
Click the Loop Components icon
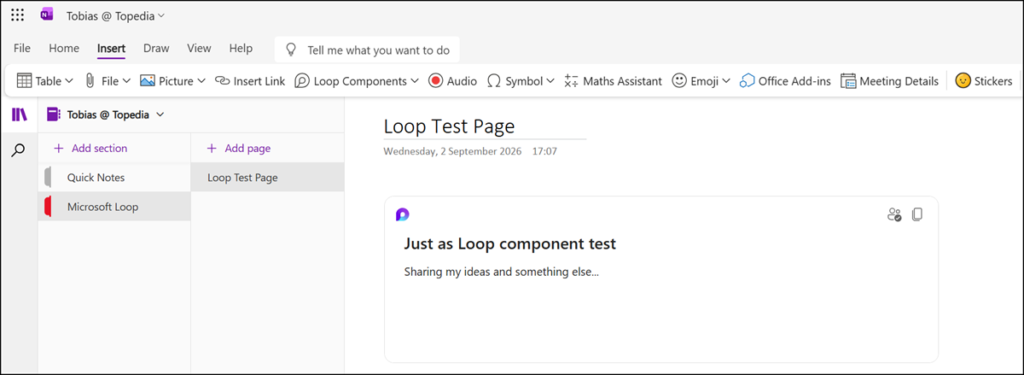[x=302, y=81]
